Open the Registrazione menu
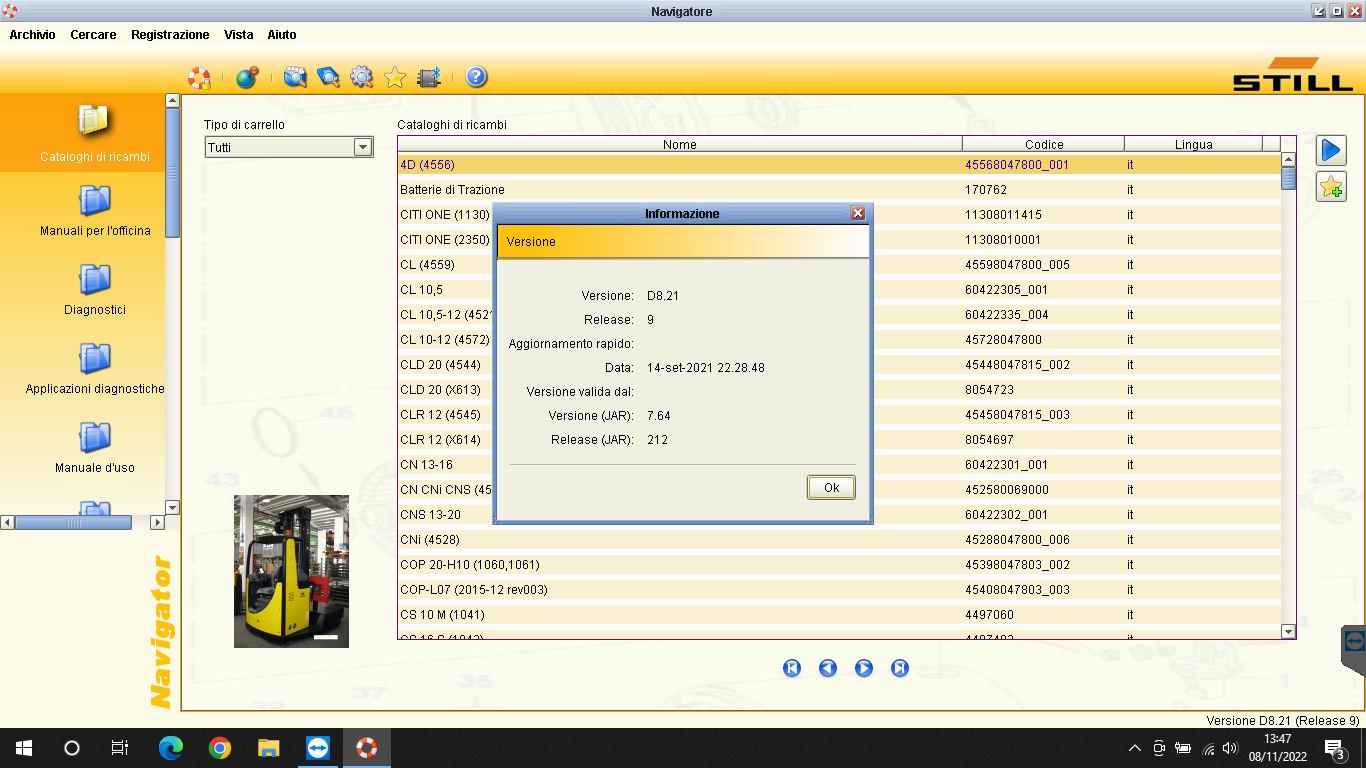Viewport: 1366px width, 768px height. point(170,34)
